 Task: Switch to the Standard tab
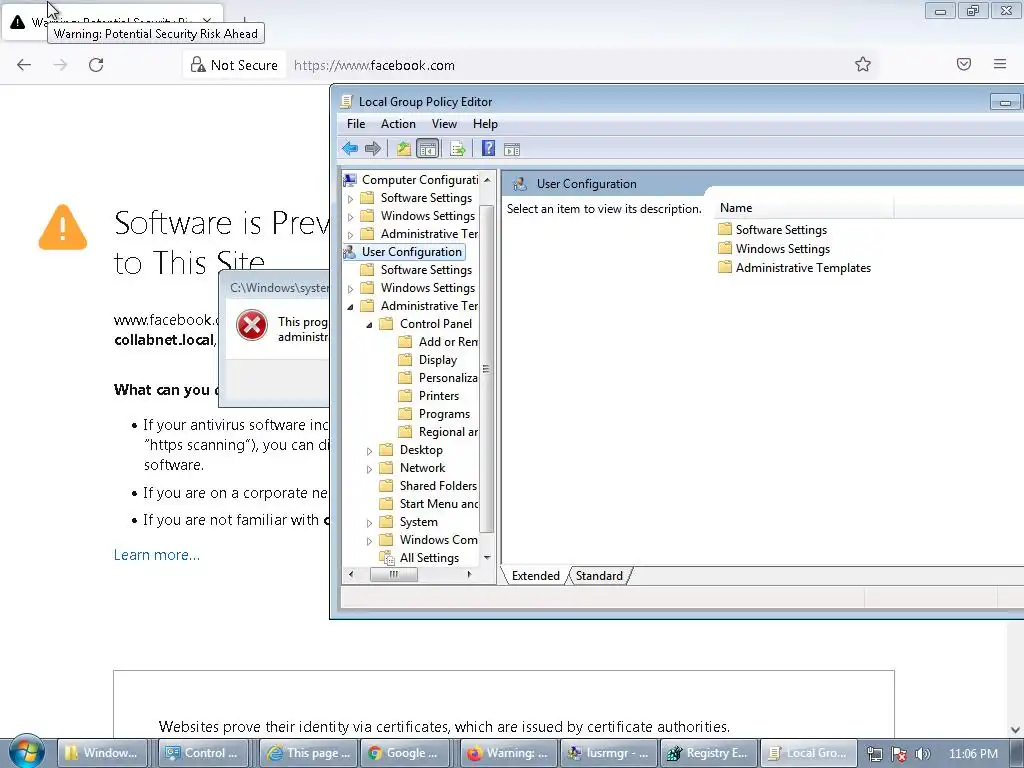tap(599, 575)
